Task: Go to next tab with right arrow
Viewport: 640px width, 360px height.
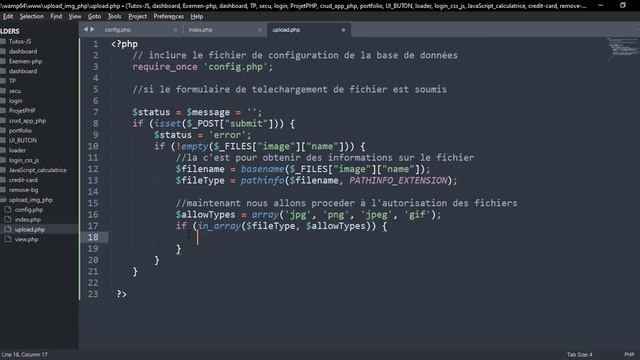Action: 92,29
